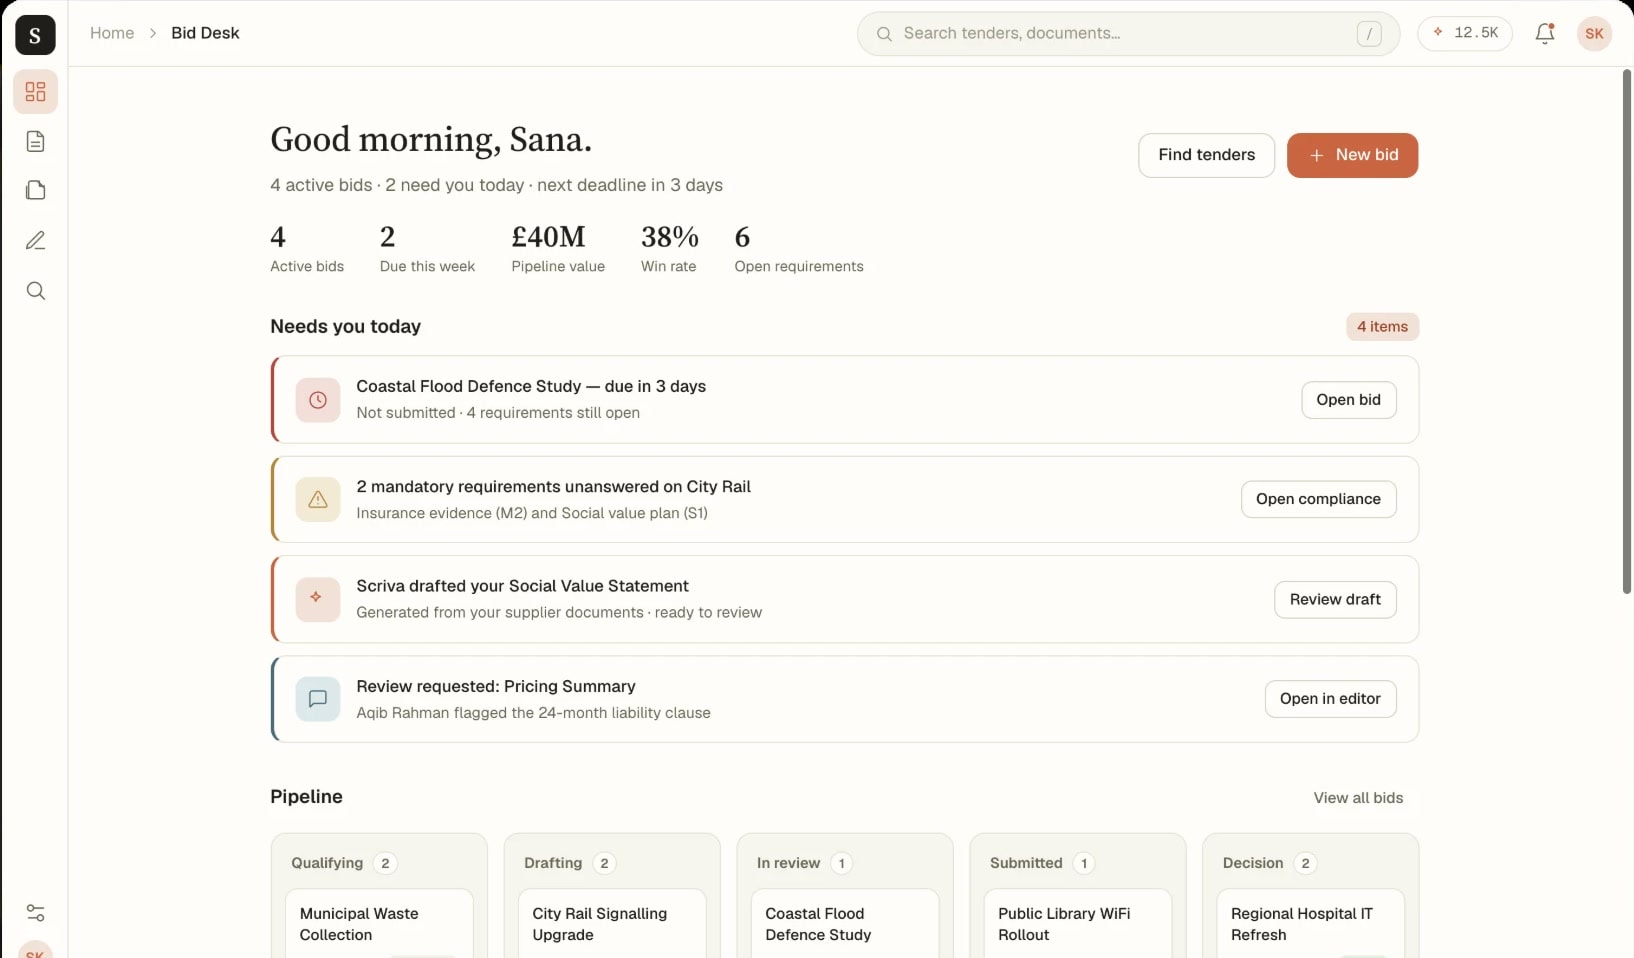Open the document icon in sidebar
The width and height of the screenshot is (1634, 958).
[x=36, y=142]
